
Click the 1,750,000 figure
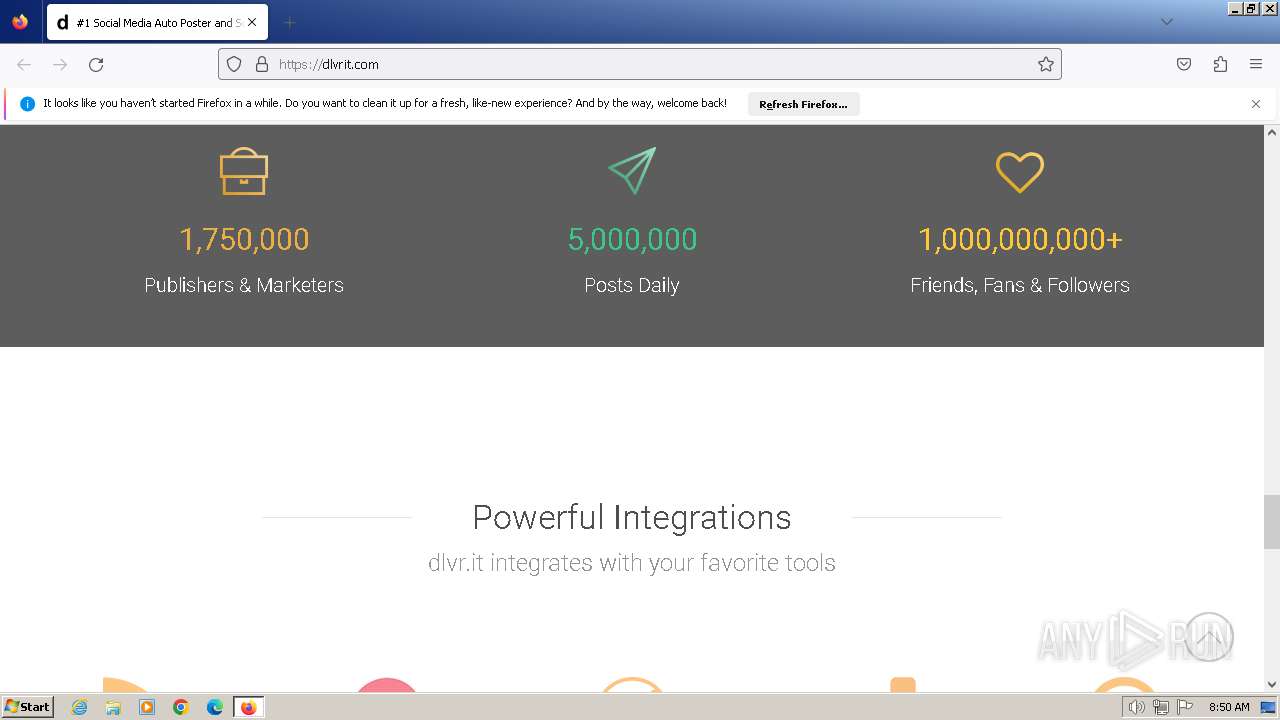point(244,239)
